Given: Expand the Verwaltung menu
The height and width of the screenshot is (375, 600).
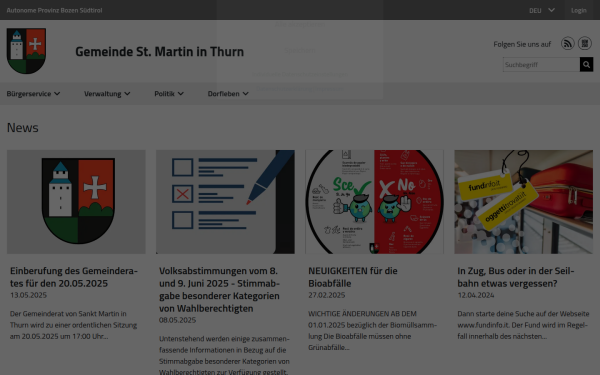Looking at the screenshot, I should (x=107, y=94).
